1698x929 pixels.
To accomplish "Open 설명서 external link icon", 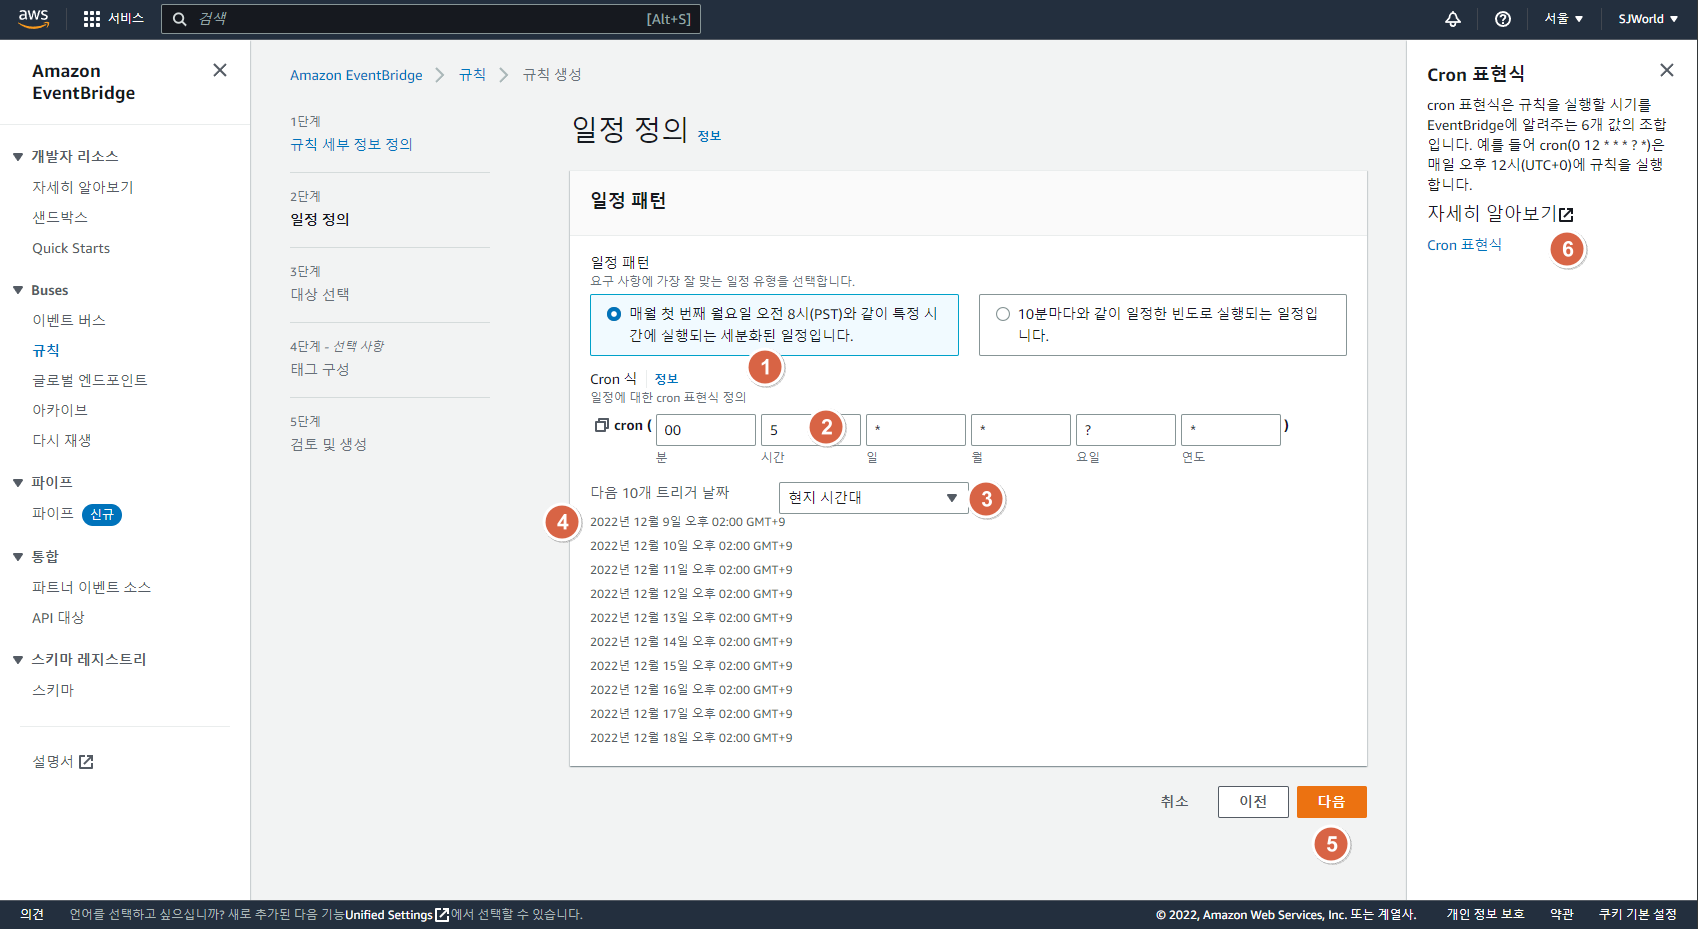I will [86, 762].
